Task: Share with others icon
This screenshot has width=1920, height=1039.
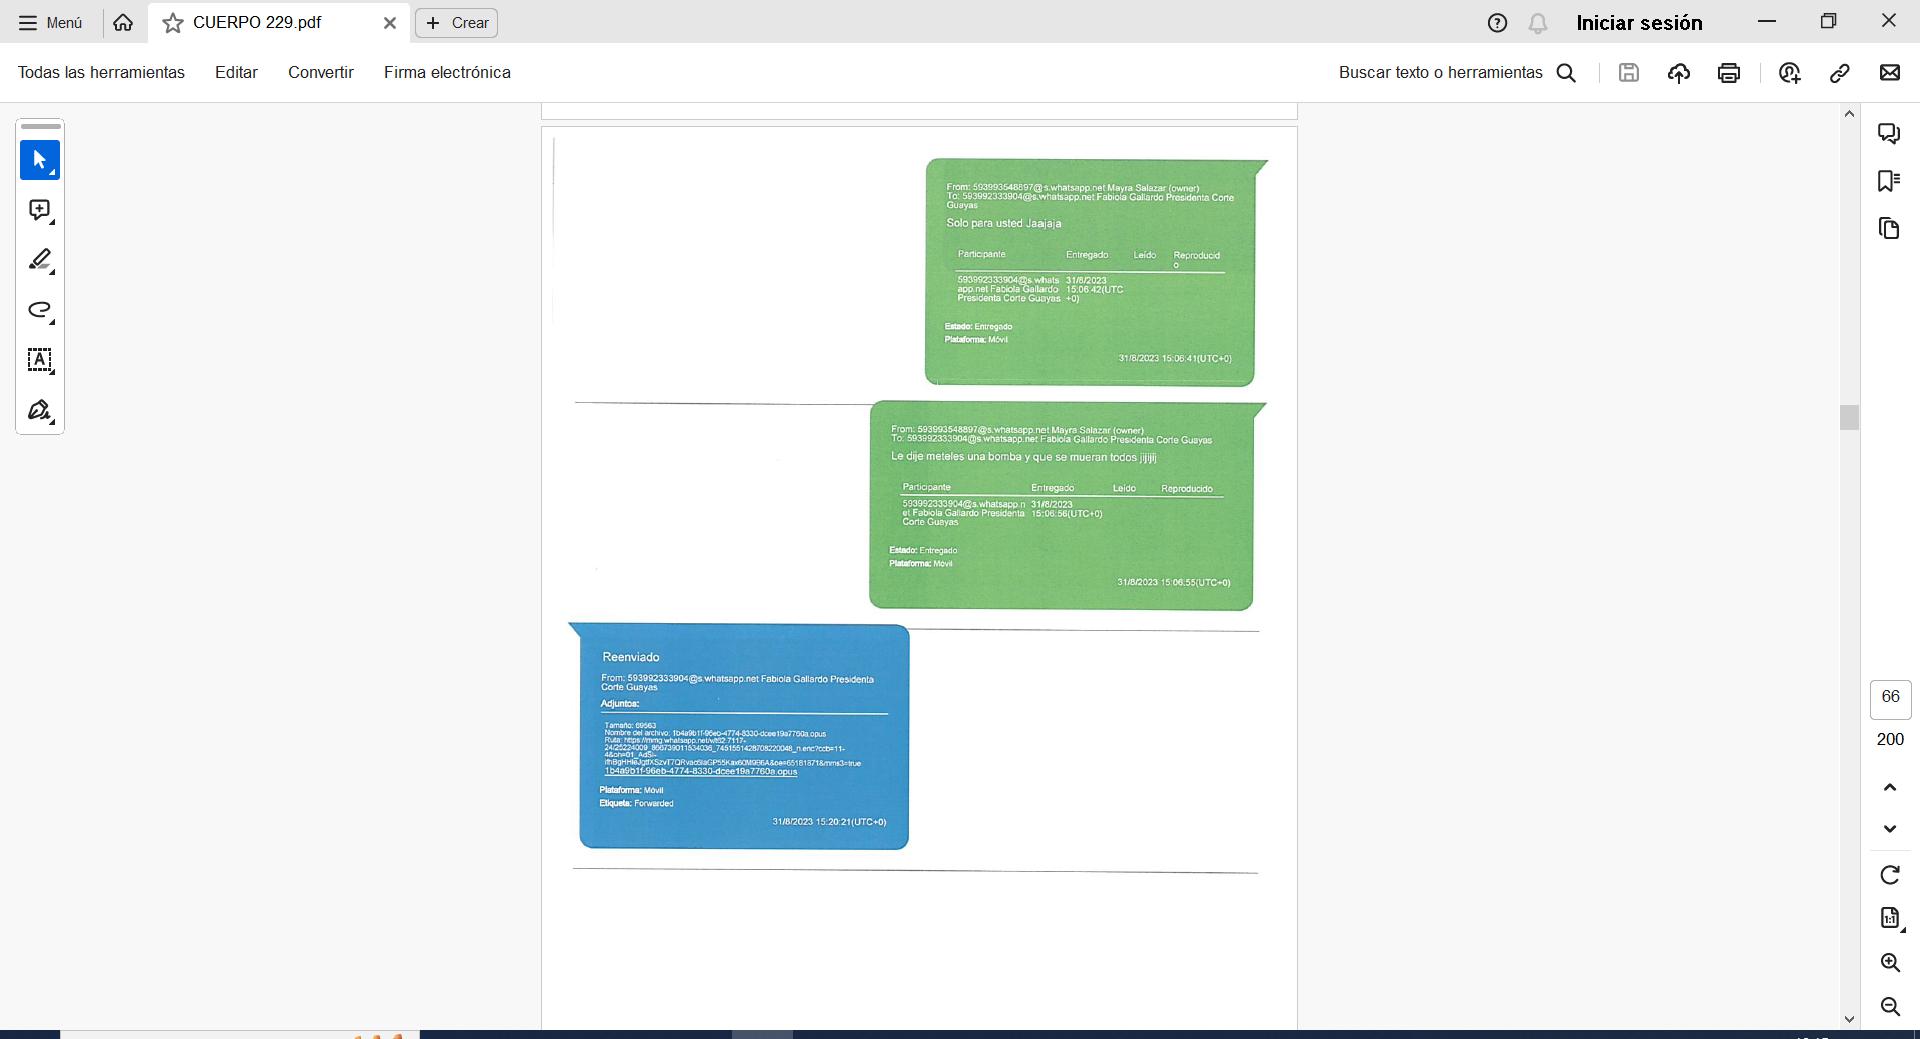Action: pyautogui.click(x=1790, y=72)
